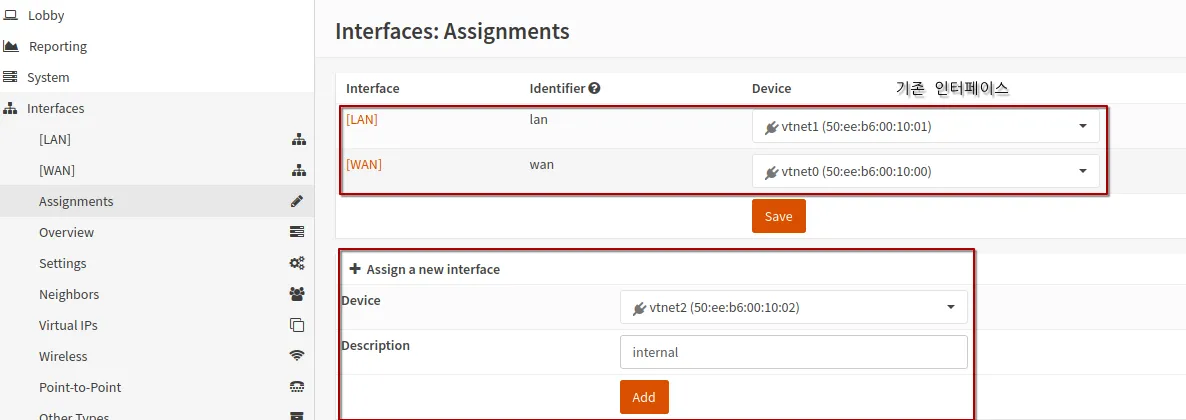Click the gears icon beside Settings

point(297,263)
